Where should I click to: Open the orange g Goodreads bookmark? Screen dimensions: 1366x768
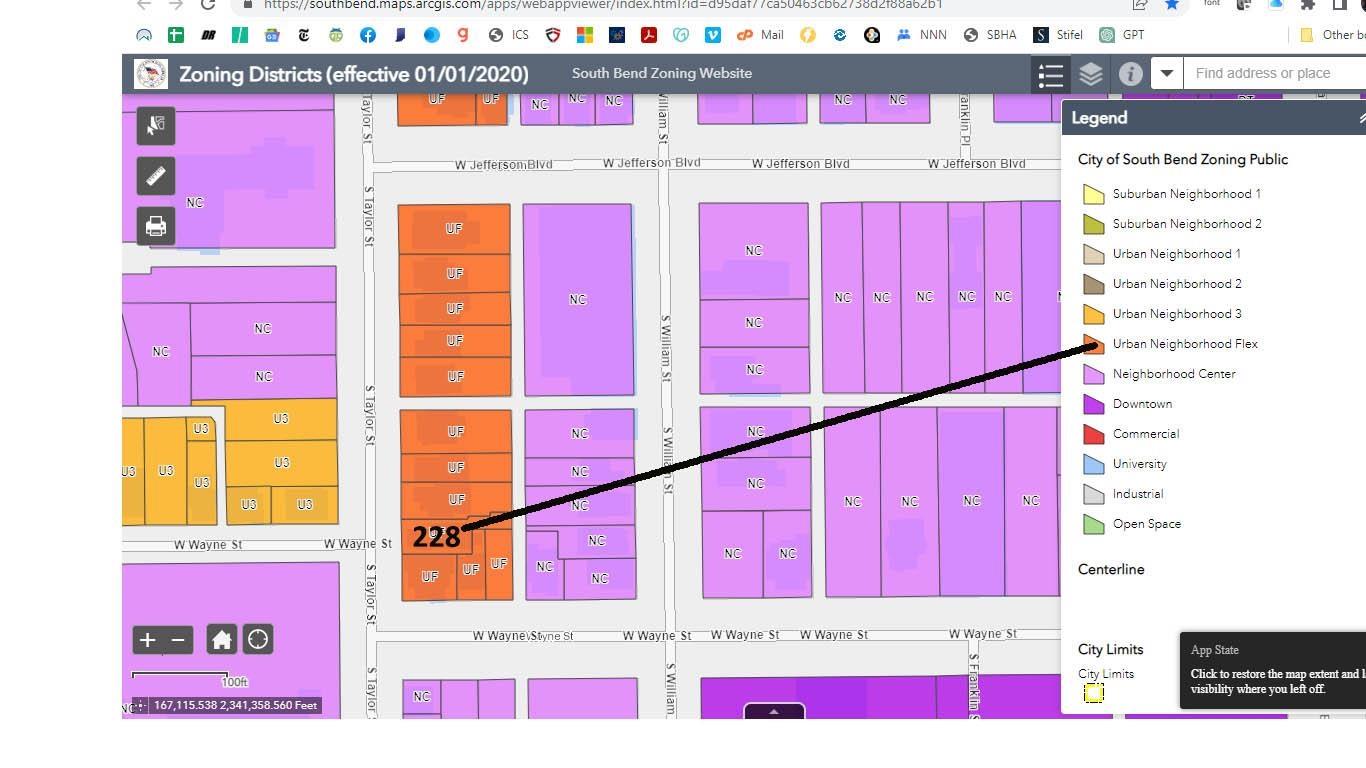click(463, 35)
